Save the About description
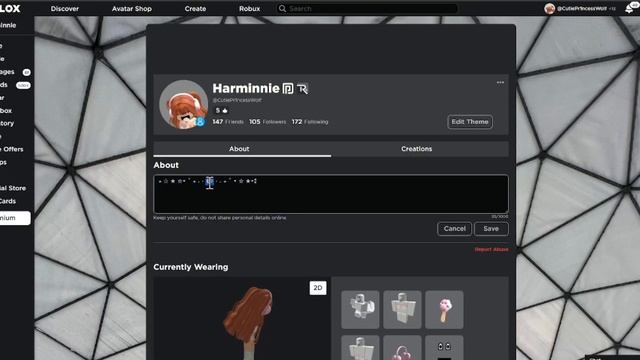The width and height of the screenshot is (640, 360). point(491,229)
